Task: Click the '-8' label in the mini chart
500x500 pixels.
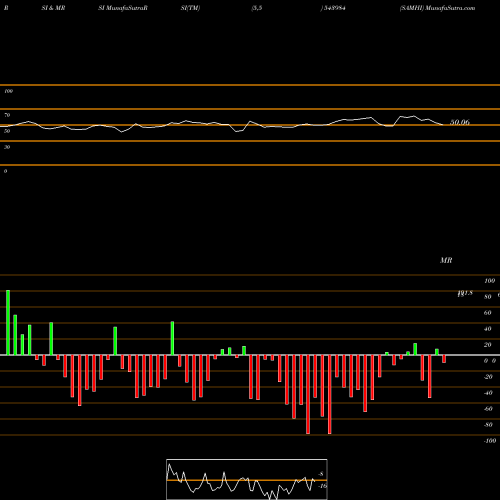Action: tap(321, 474)
